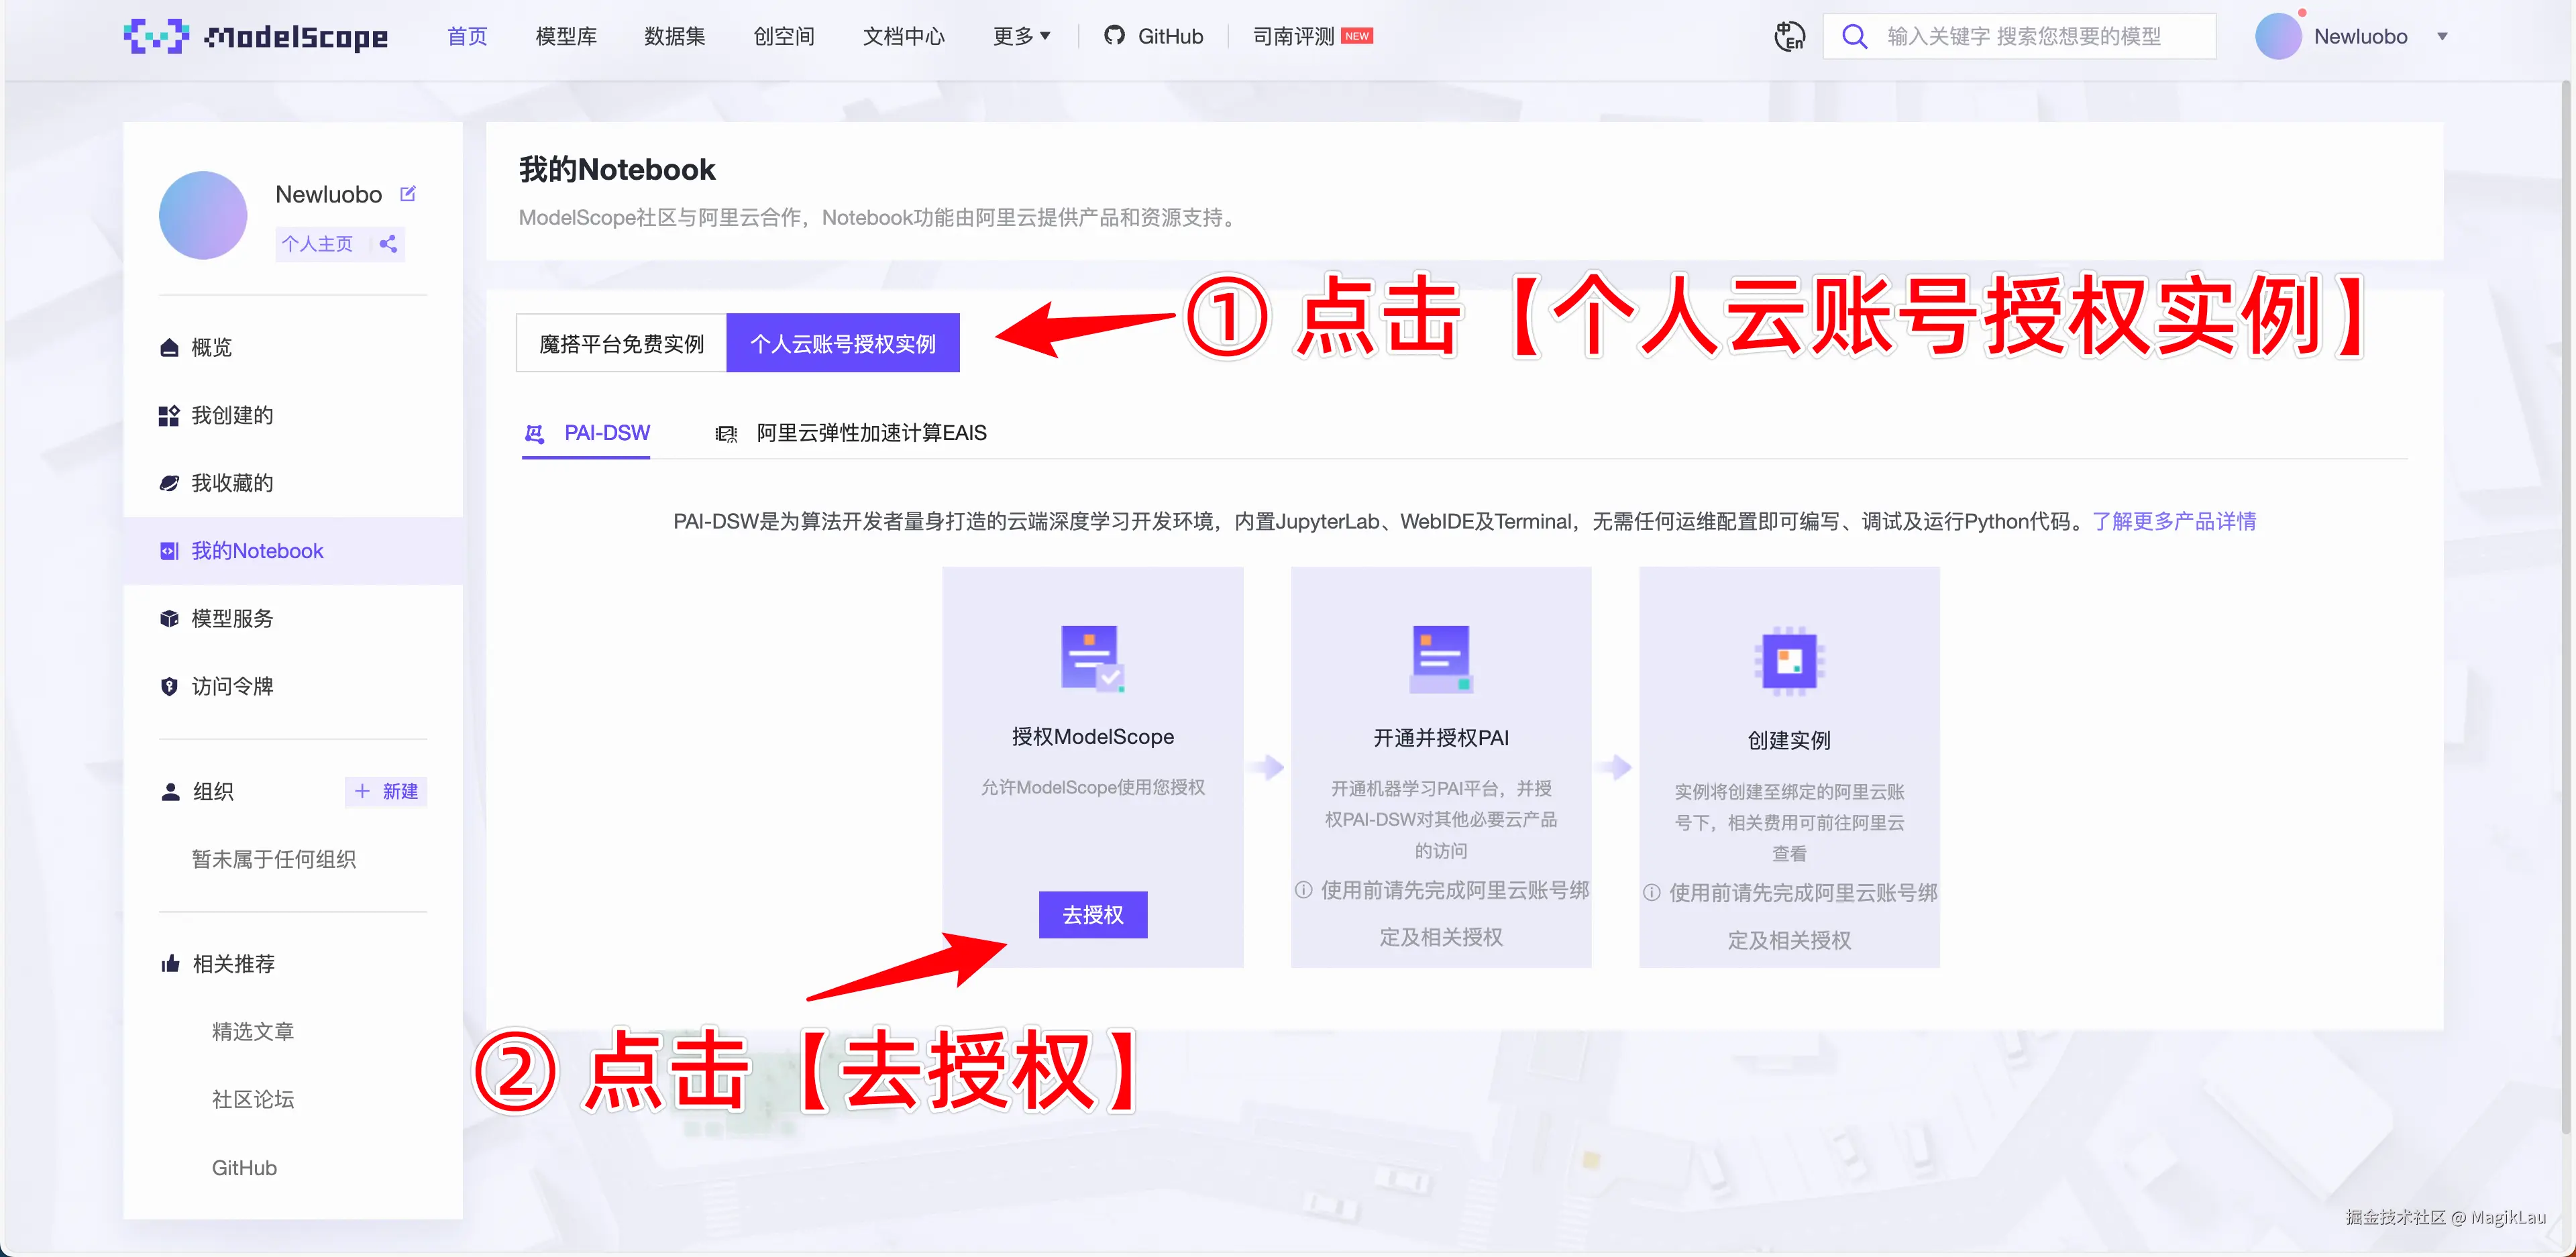Open the Newluobo account dropdown arrow

[x=2442, y=36]
